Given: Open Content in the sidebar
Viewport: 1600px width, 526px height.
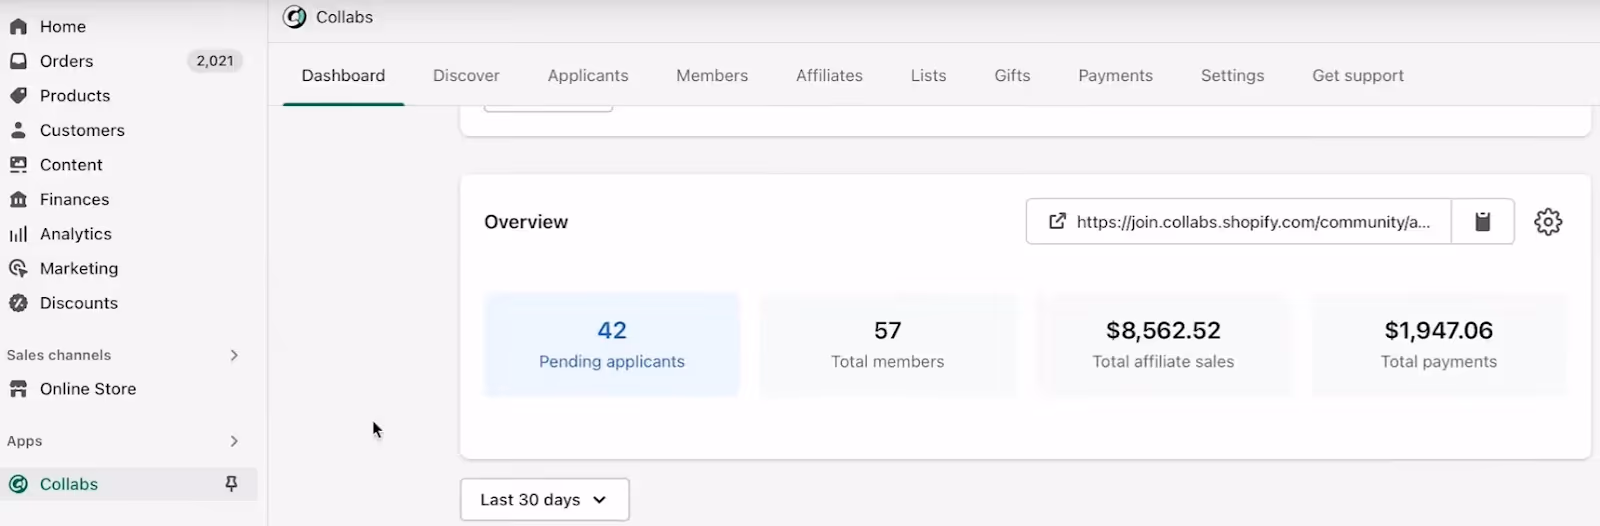Looking at the screenshot, I should pyautogui.click(x=71, y=165).
